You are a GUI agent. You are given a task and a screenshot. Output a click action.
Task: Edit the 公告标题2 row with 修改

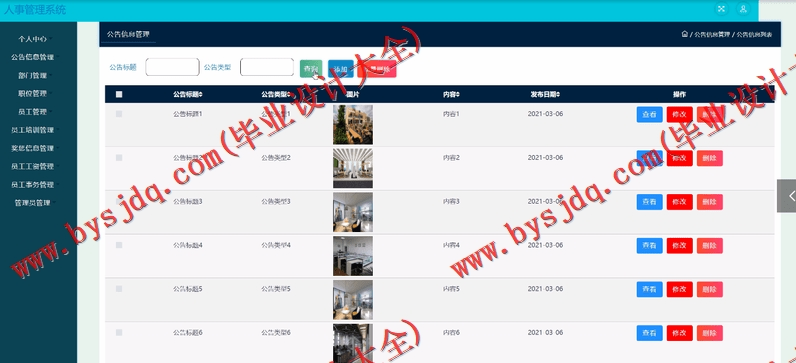pos(679,158)
